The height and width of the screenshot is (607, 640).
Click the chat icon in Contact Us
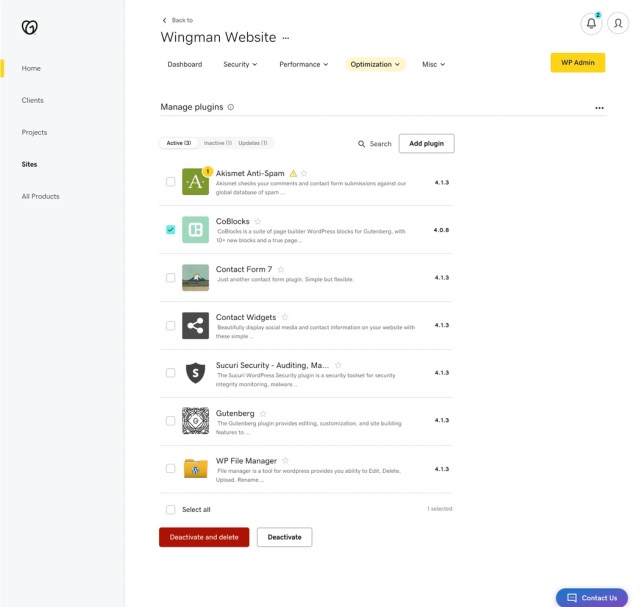coord(572,598)
